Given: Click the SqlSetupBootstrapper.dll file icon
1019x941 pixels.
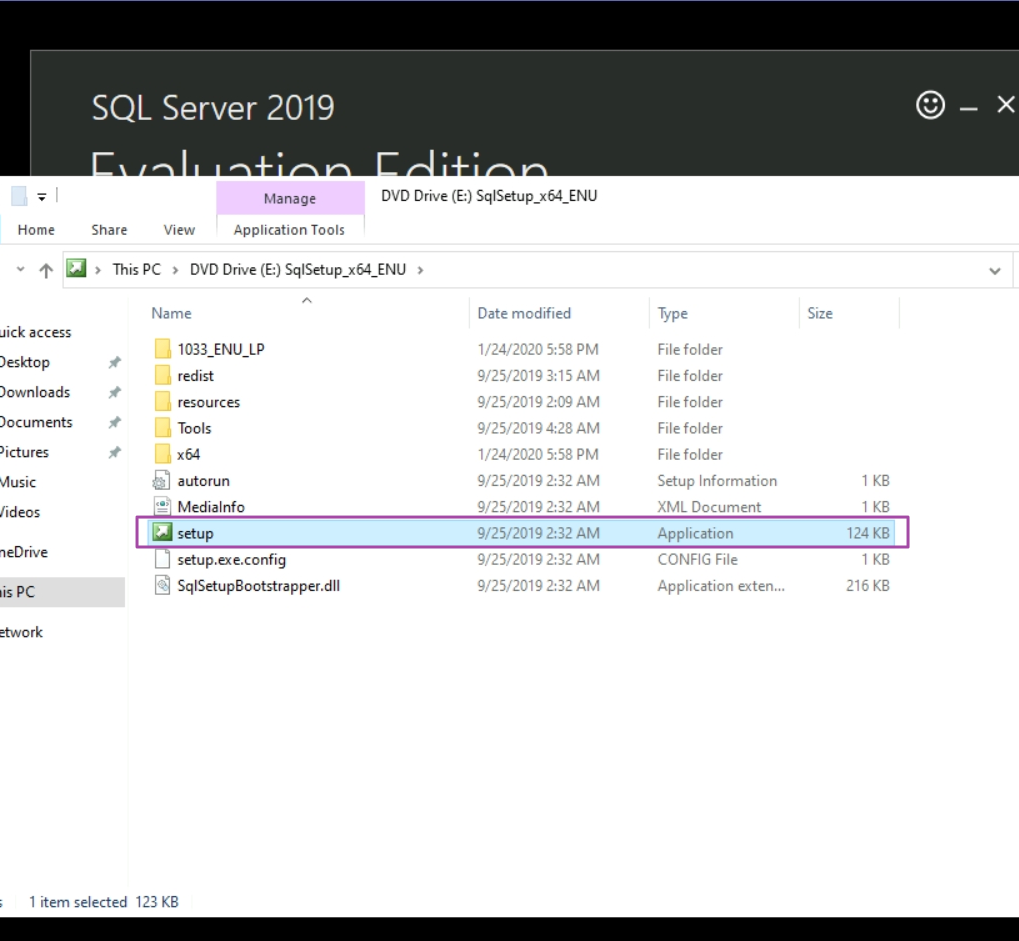Looking at the screenshot, I should coord(162,586).
